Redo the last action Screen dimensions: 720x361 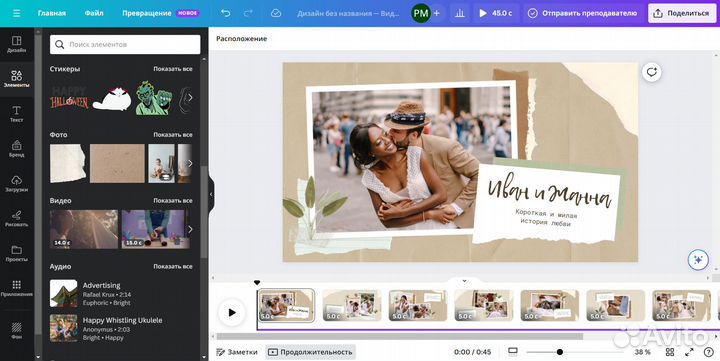tap(248, 13)
